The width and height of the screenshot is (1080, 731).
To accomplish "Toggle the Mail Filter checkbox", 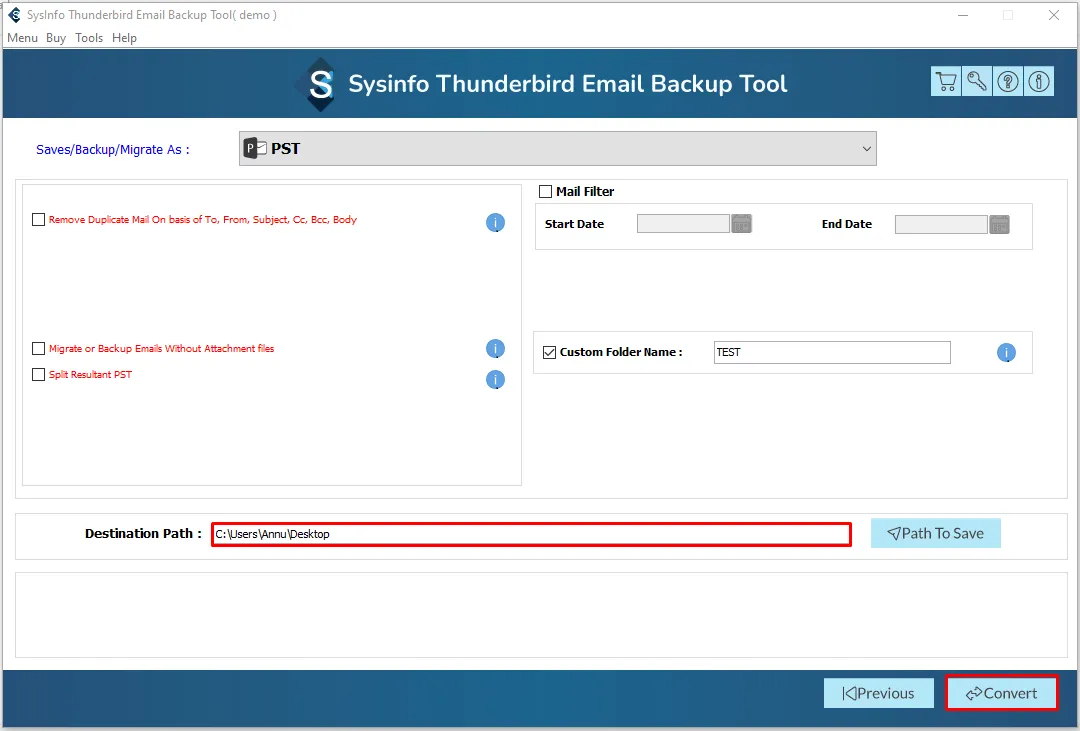I will [546, 192].
